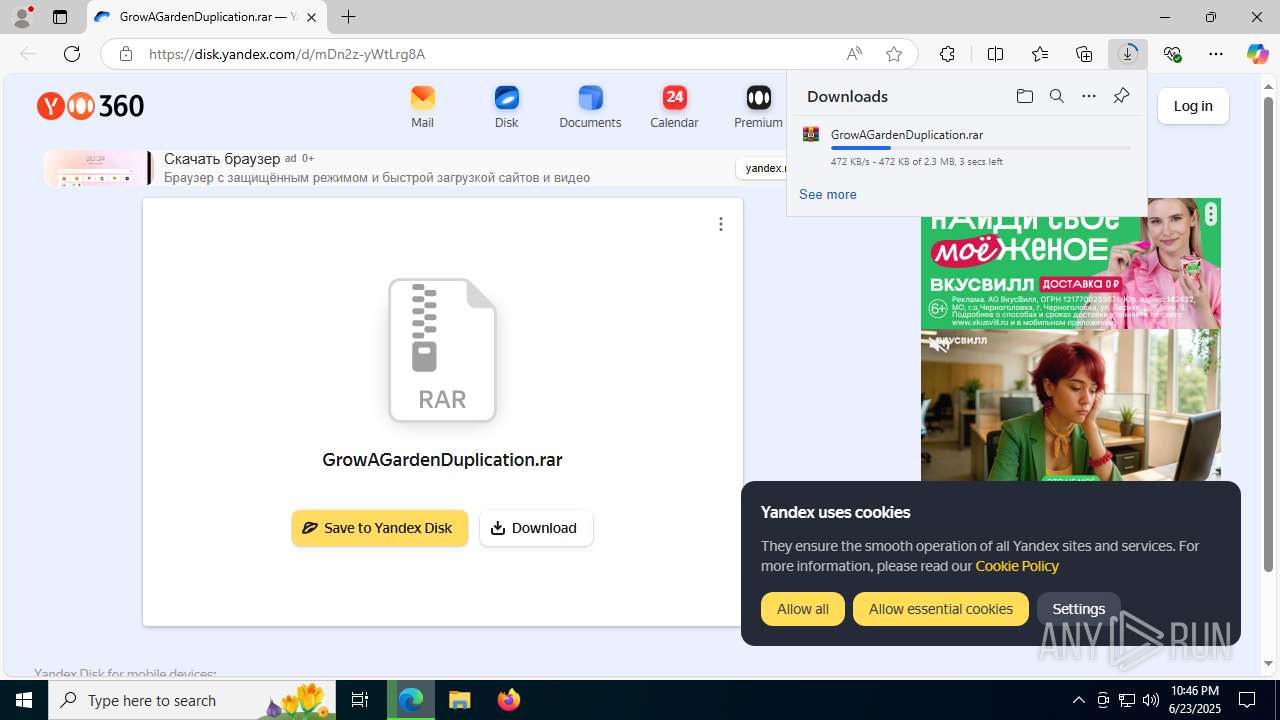Select the GrowAGardenDuplication.rar browser tab
The height and width of the screenshot is (720, 1280).
(206, 17)
